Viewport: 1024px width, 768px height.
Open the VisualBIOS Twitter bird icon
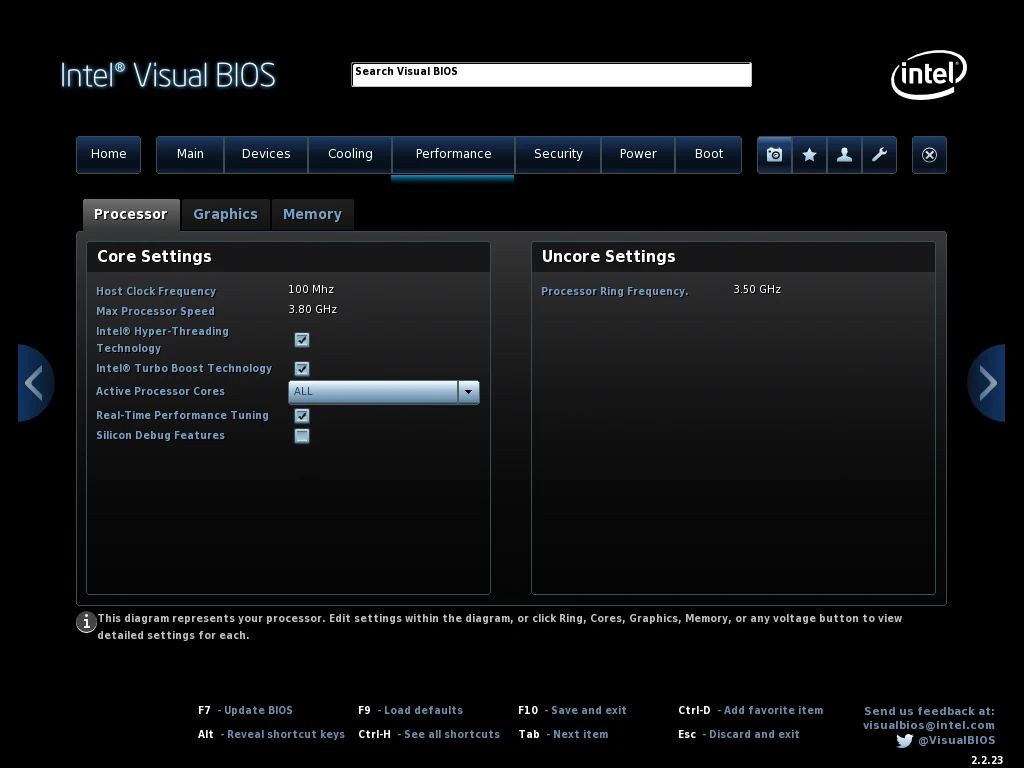[x=904, y=741]
